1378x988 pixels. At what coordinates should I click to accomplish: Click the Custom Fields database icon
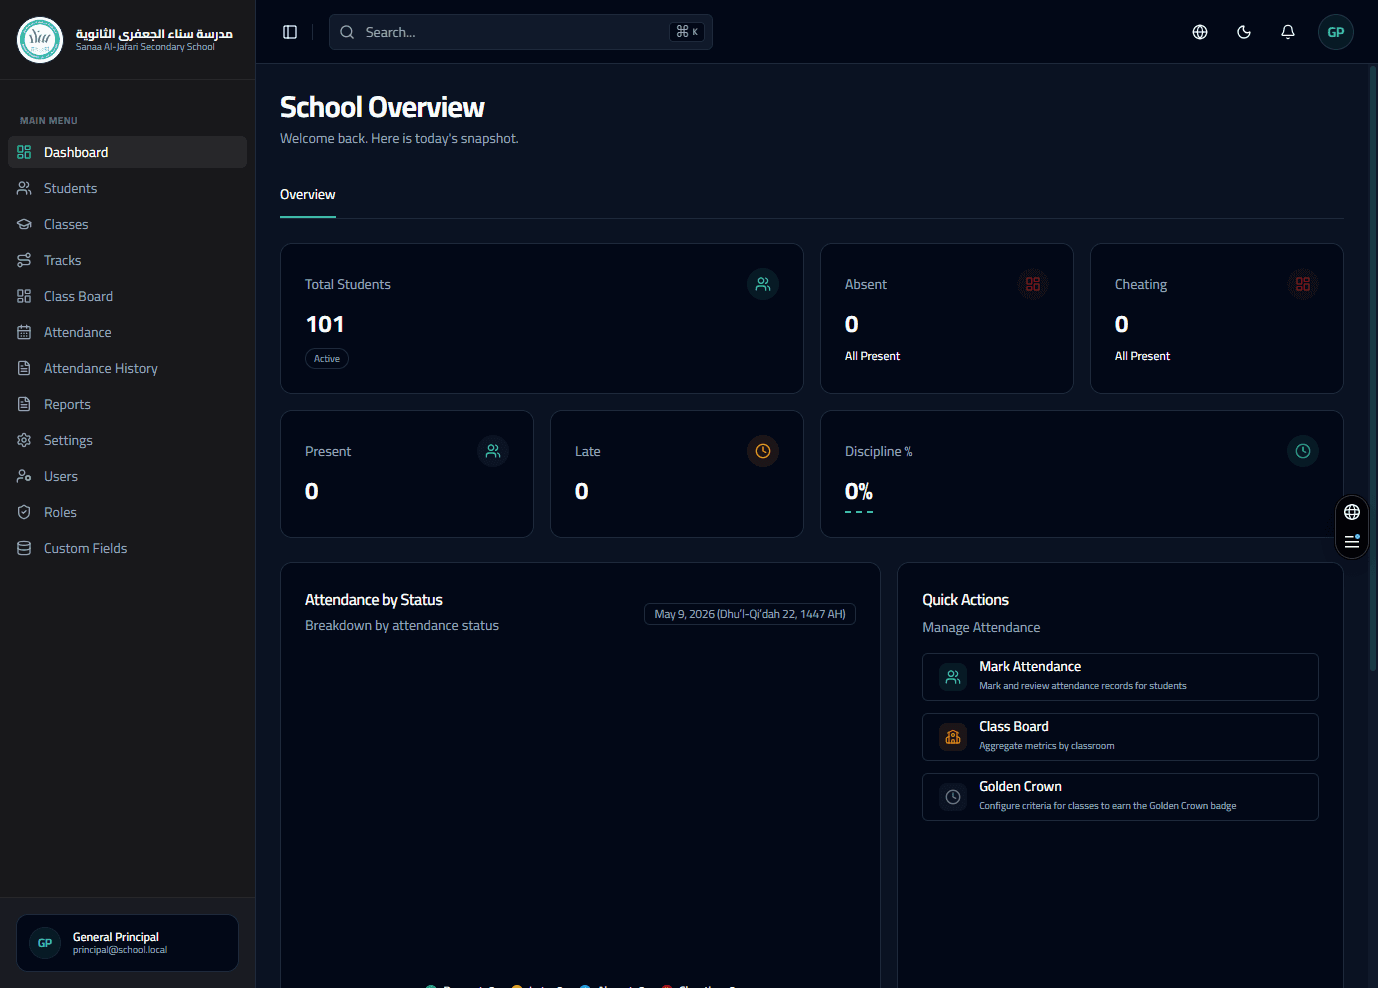pyautogui.click(x=24, y=548)
